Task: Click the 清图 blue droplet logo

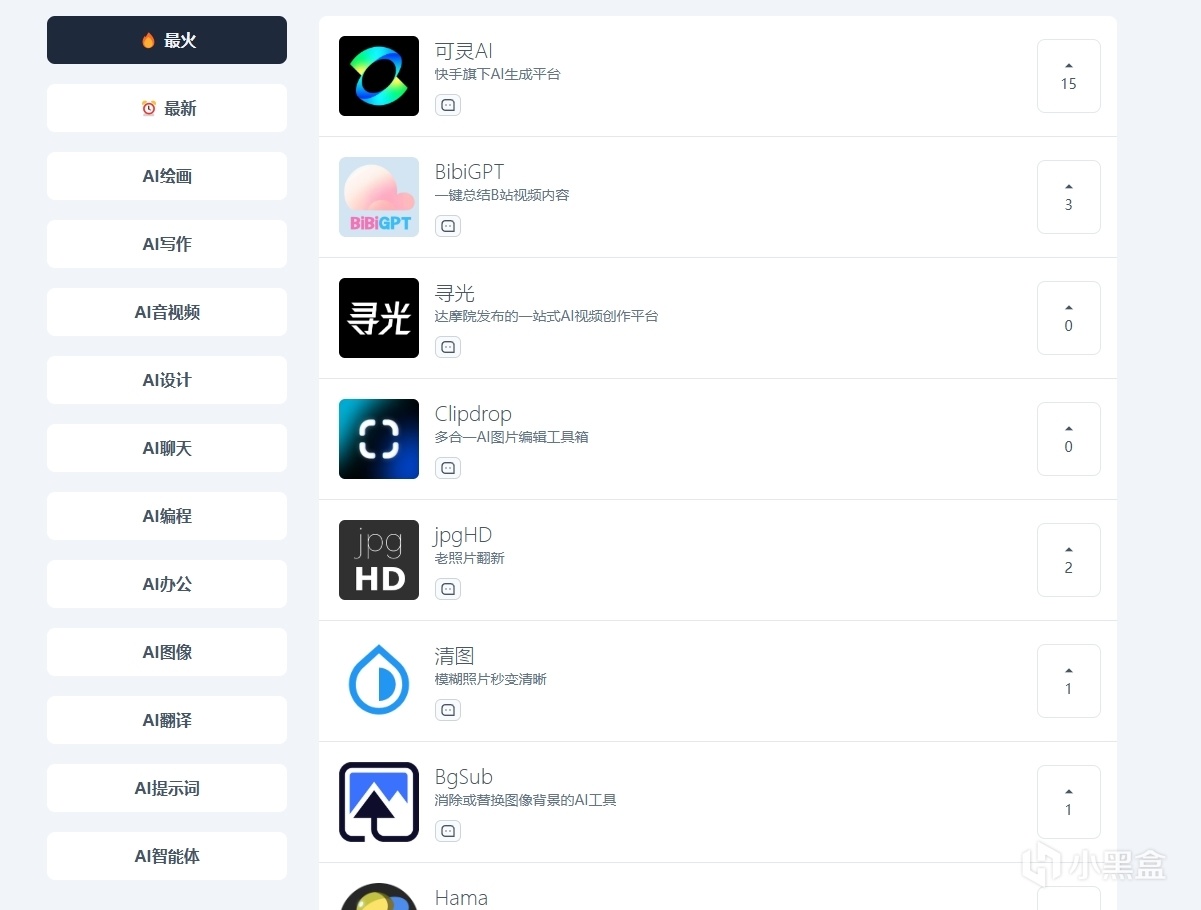Action: point(378,680)
